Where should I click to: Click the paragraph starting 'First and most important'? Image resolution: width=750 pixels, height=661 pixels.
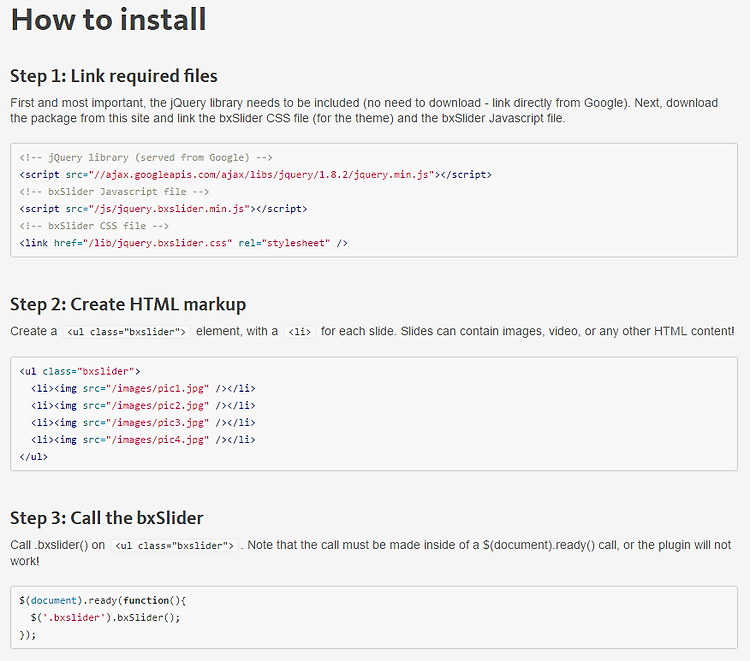(364, 110)
